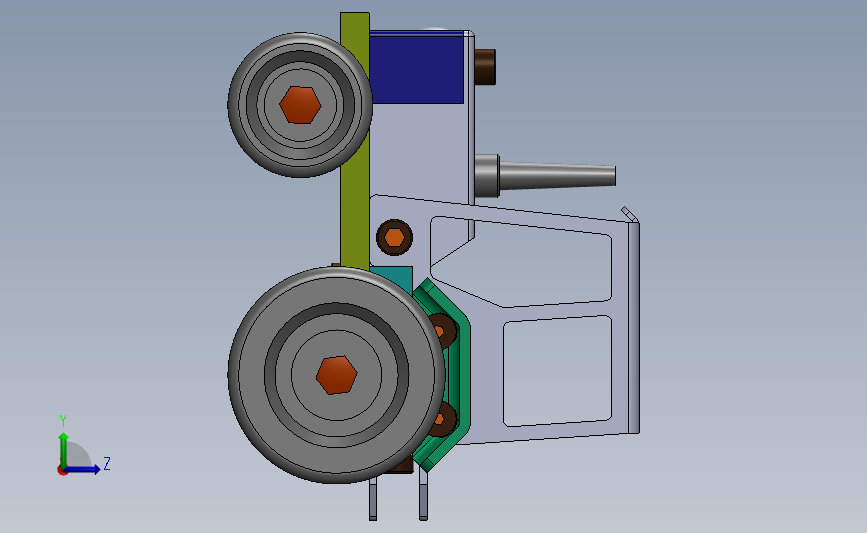867x533 pixels.
Task: Select the upper rectangular pocket in the bracket
Action: pyautogui.click(x=521, y=262)
